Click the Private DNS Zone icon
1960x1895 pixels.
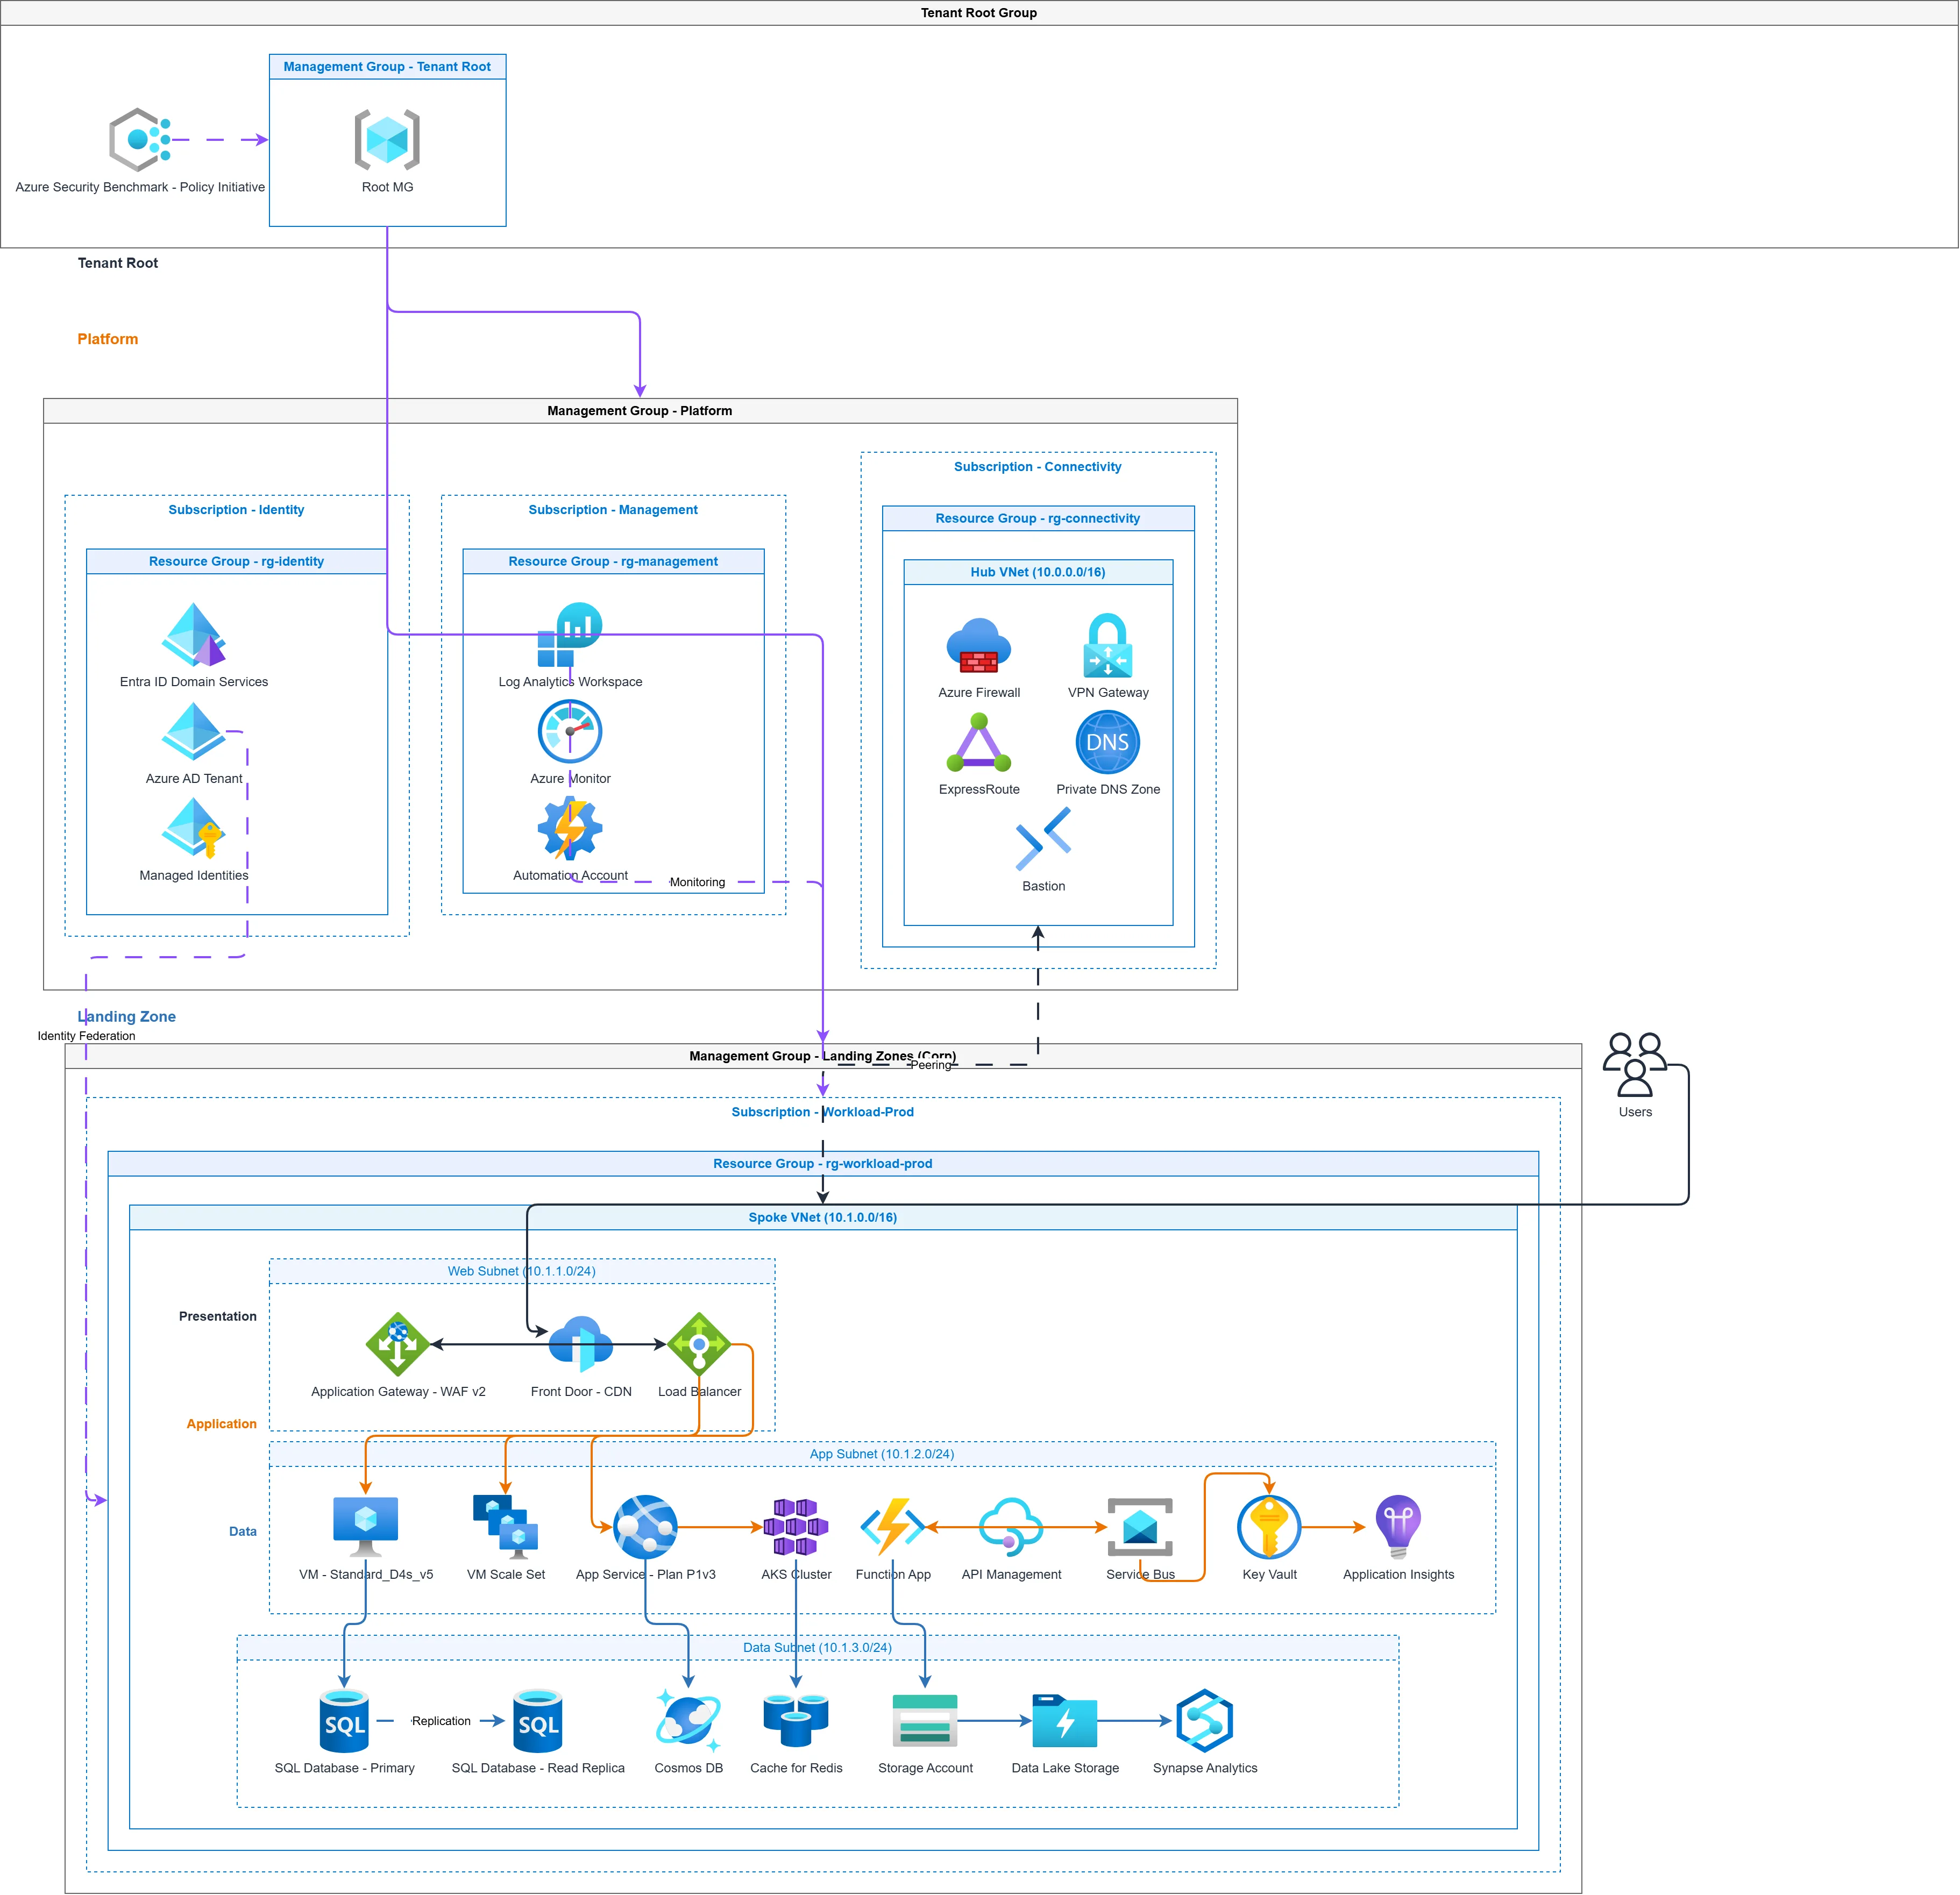point(1108,743)
